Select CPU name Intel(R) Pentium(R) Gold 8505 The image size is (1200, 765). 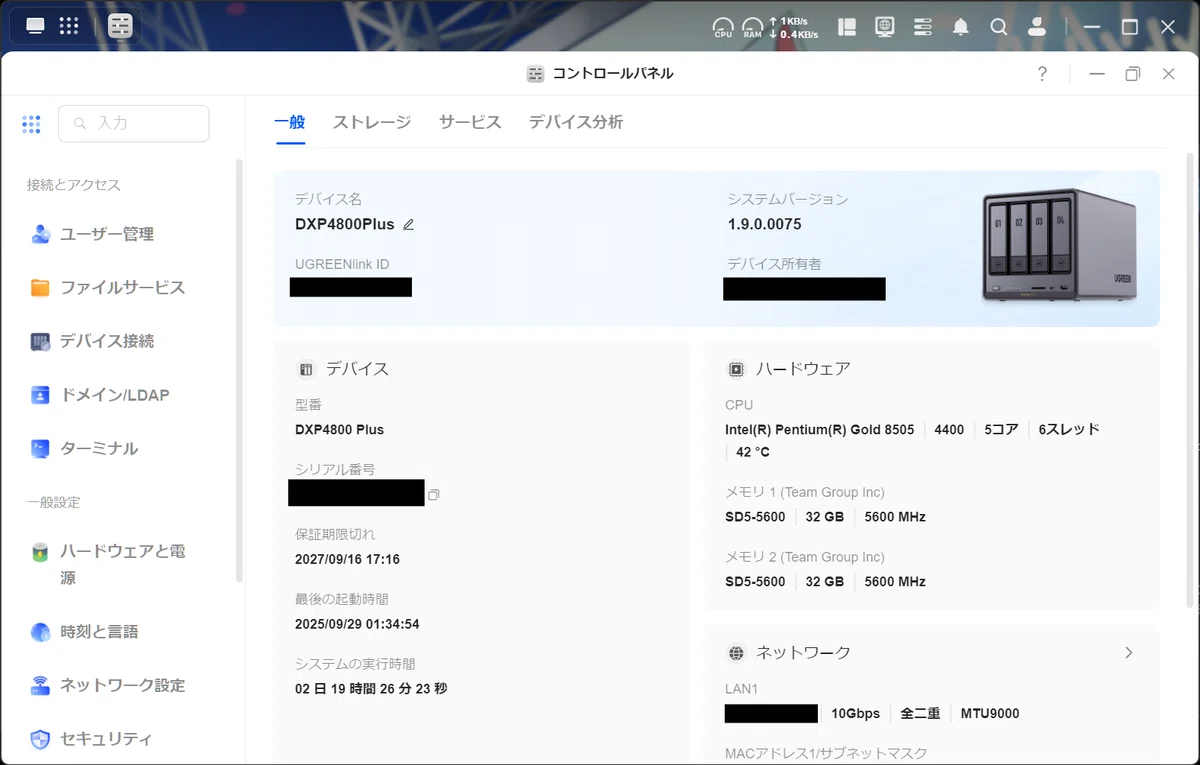pos(820,430)
